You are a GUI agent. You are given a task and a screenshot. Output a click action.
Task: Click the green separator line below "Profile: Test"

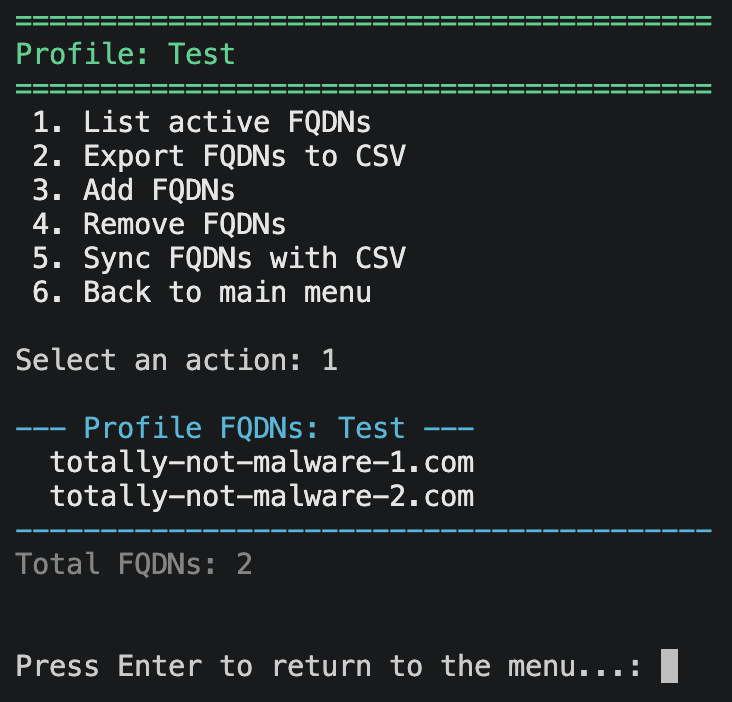(364, 88)
